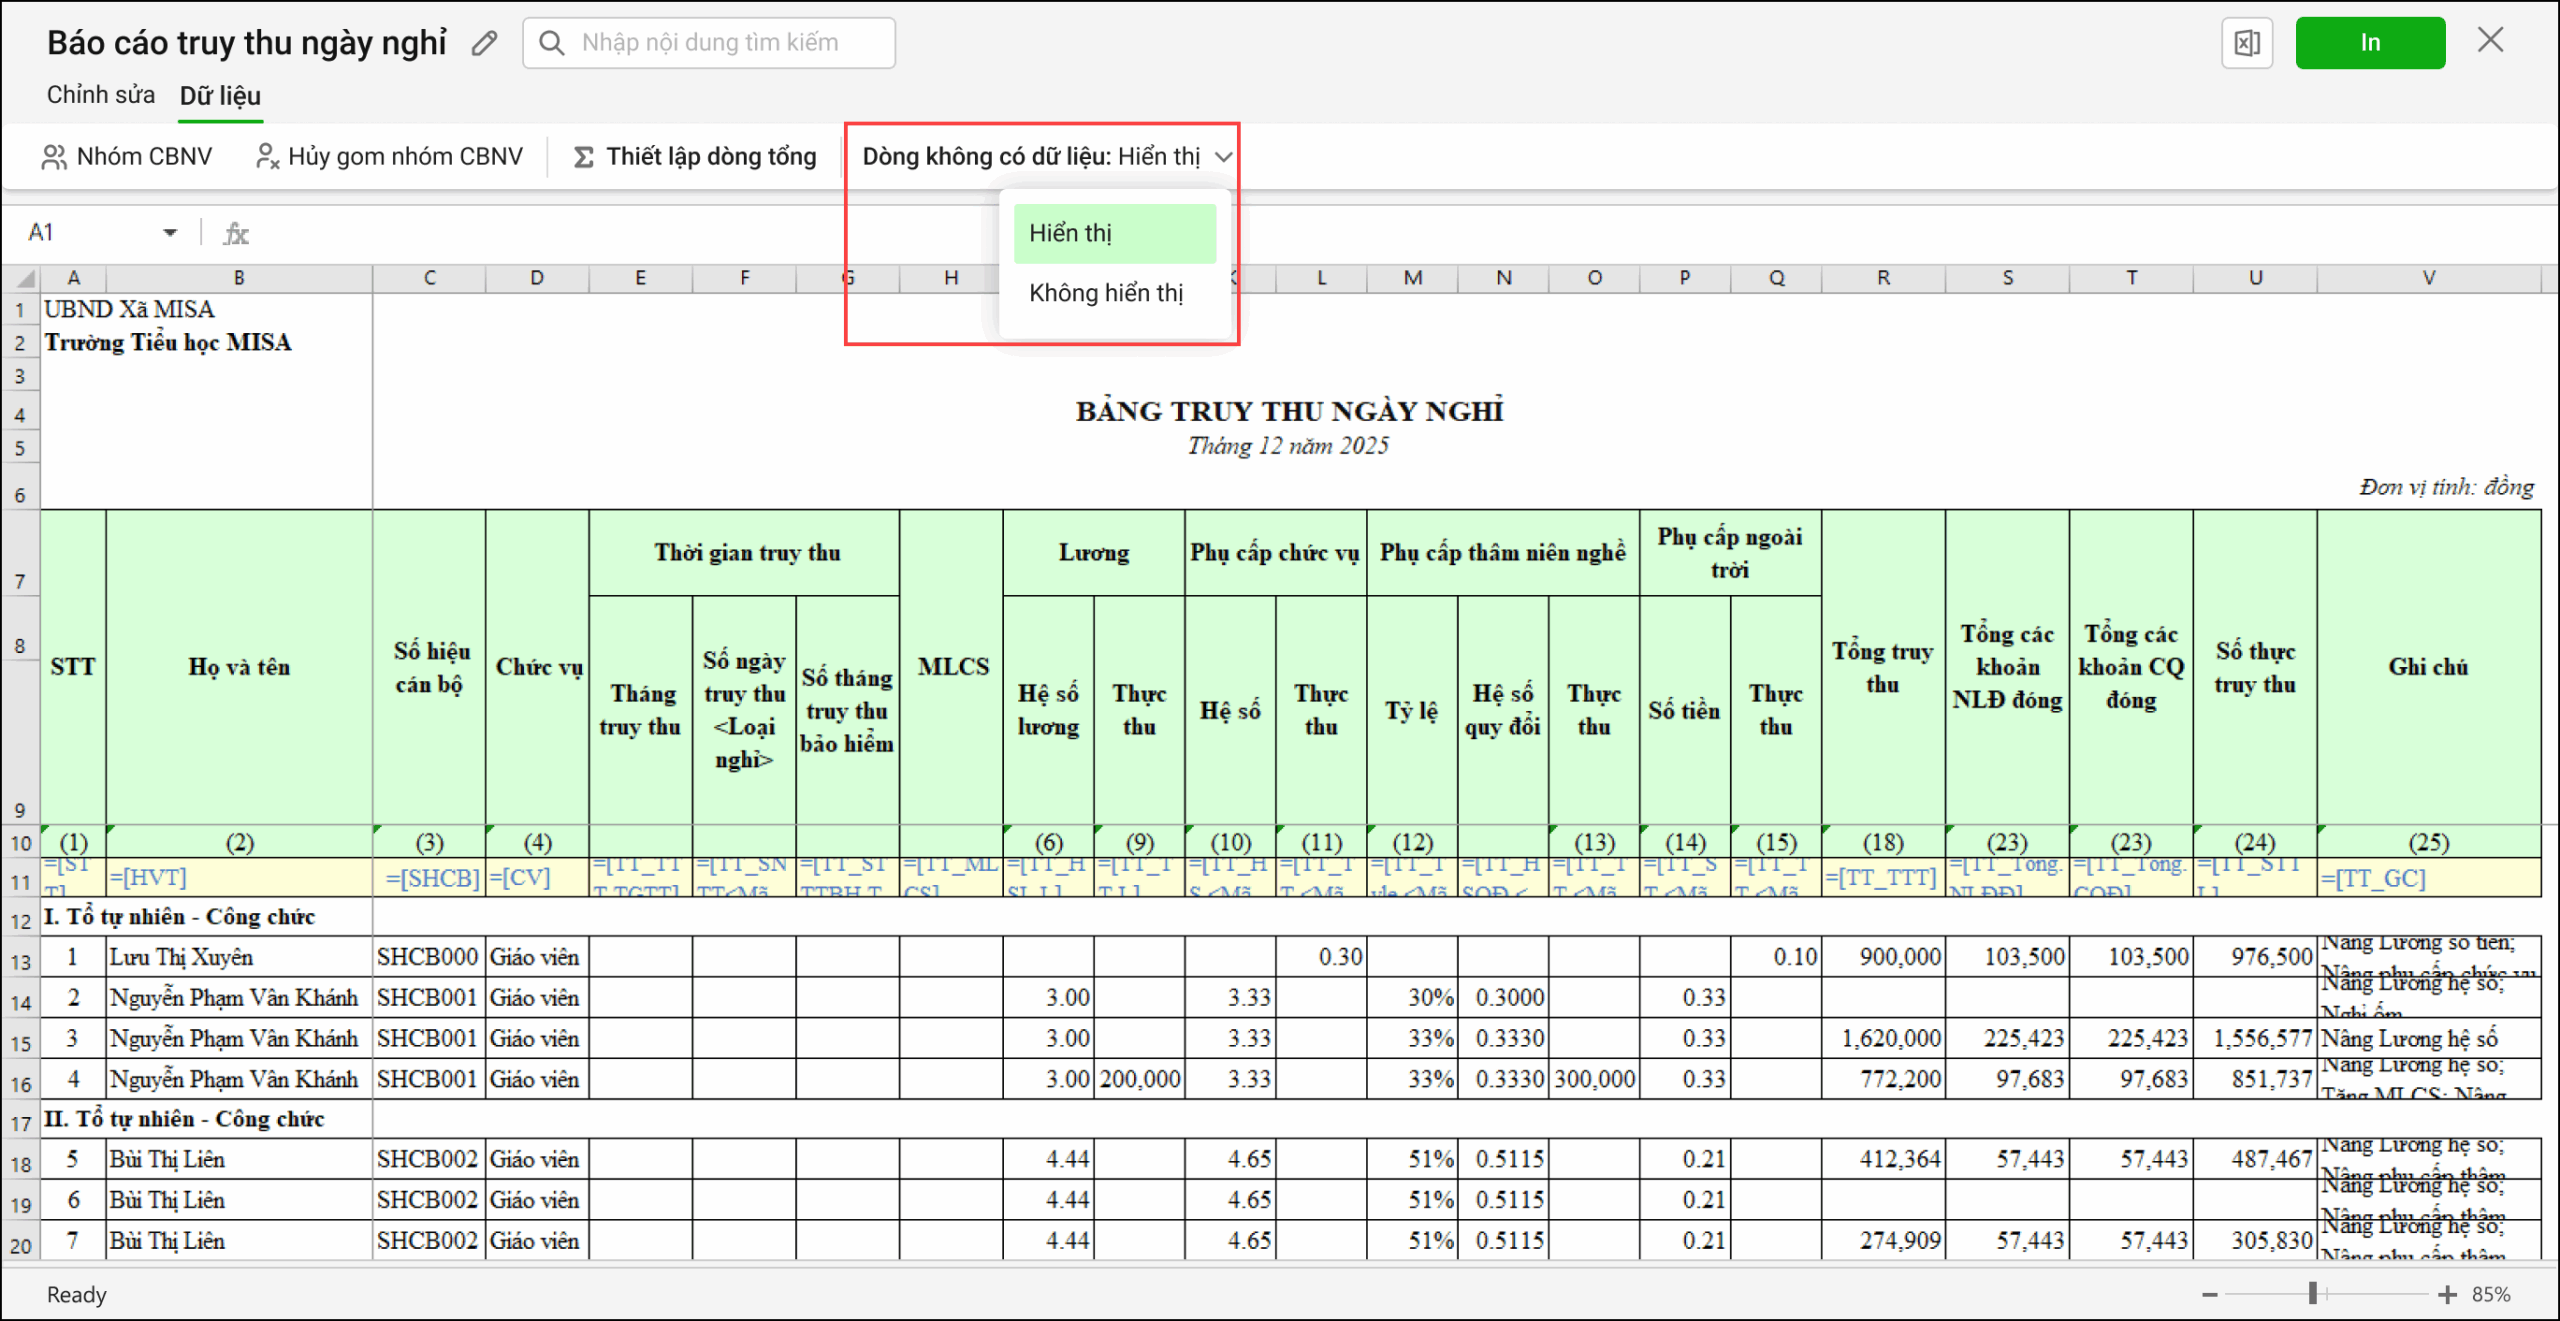Open Thiết lập dòng tổng sigma icon

click(584, 157)
